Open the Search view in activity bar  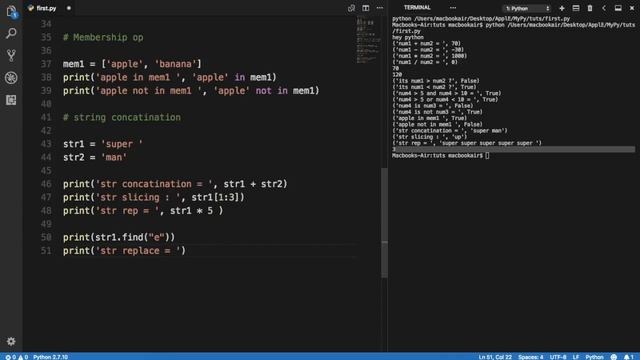point(11,33)
